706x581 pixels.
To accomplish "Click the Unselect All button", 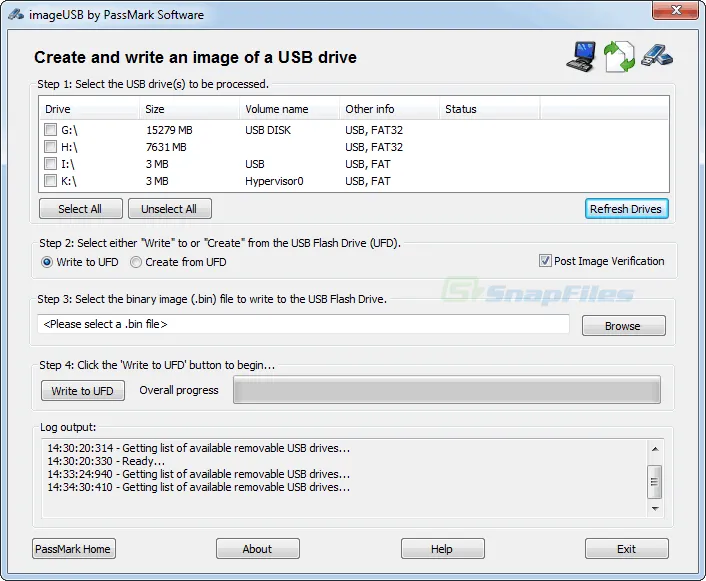I will tap(170, 209).
